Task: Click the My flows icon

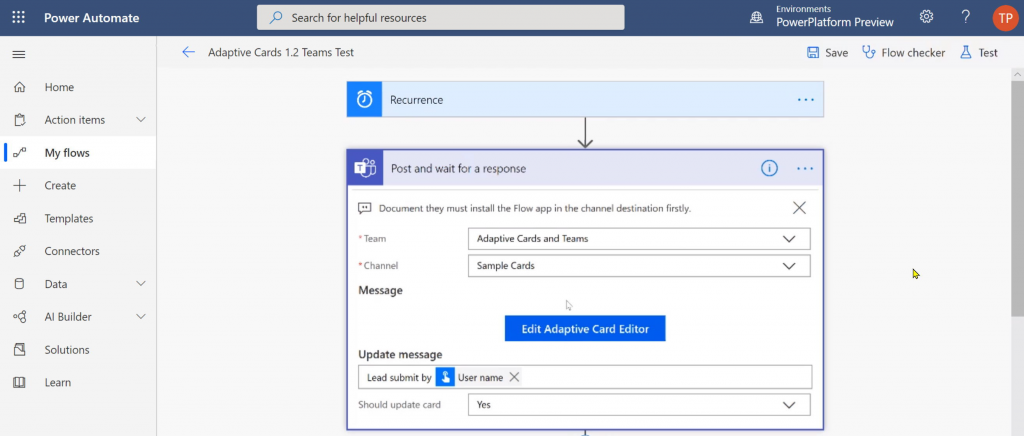Action: 20,153
